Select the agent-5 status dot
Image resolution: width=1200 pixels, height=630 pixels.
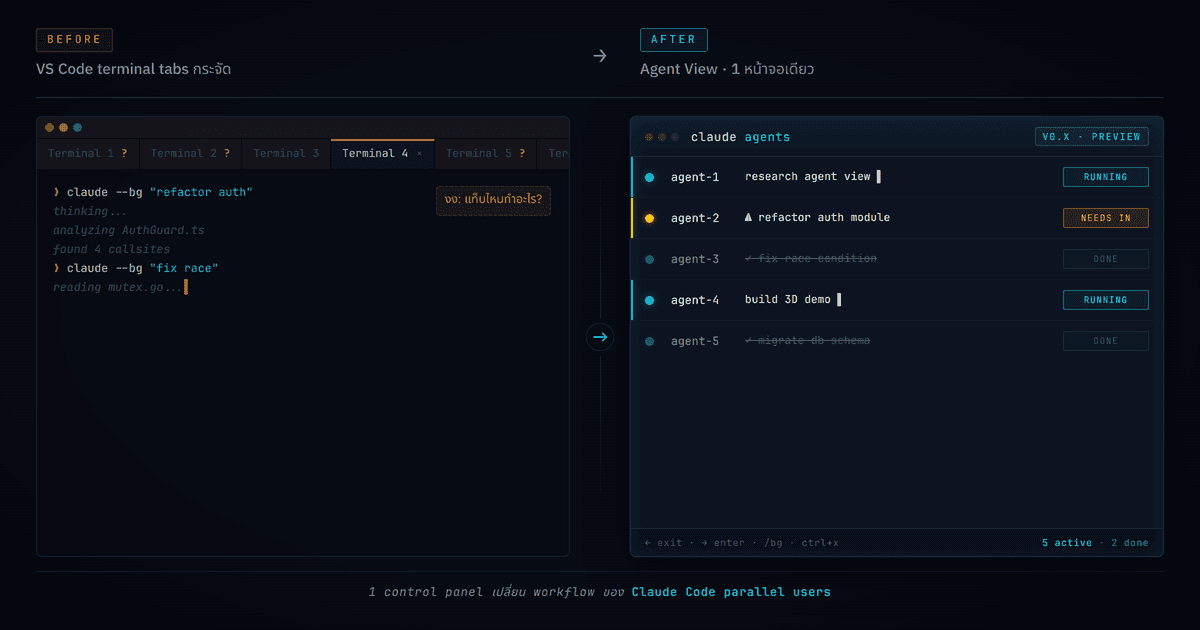(x=649, y=341)
